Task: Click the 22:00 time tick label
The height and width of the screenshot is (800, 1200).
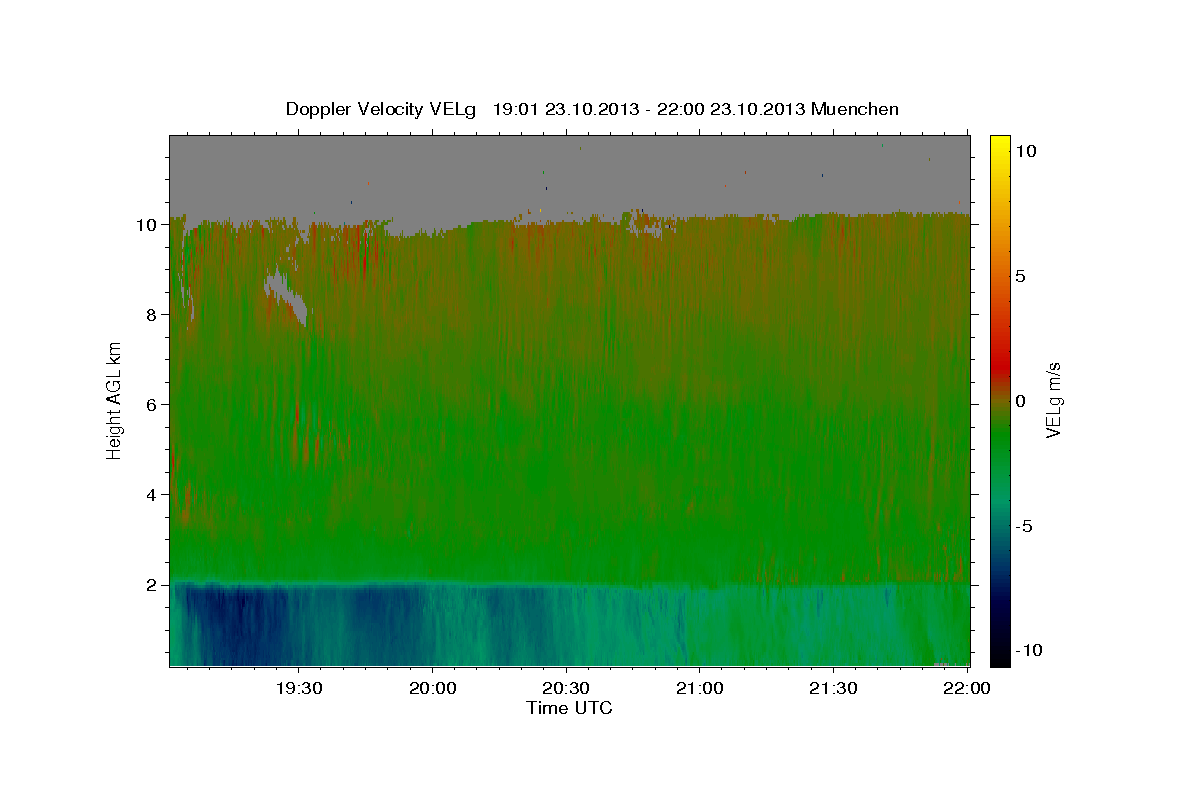Action: click(966, 689)
